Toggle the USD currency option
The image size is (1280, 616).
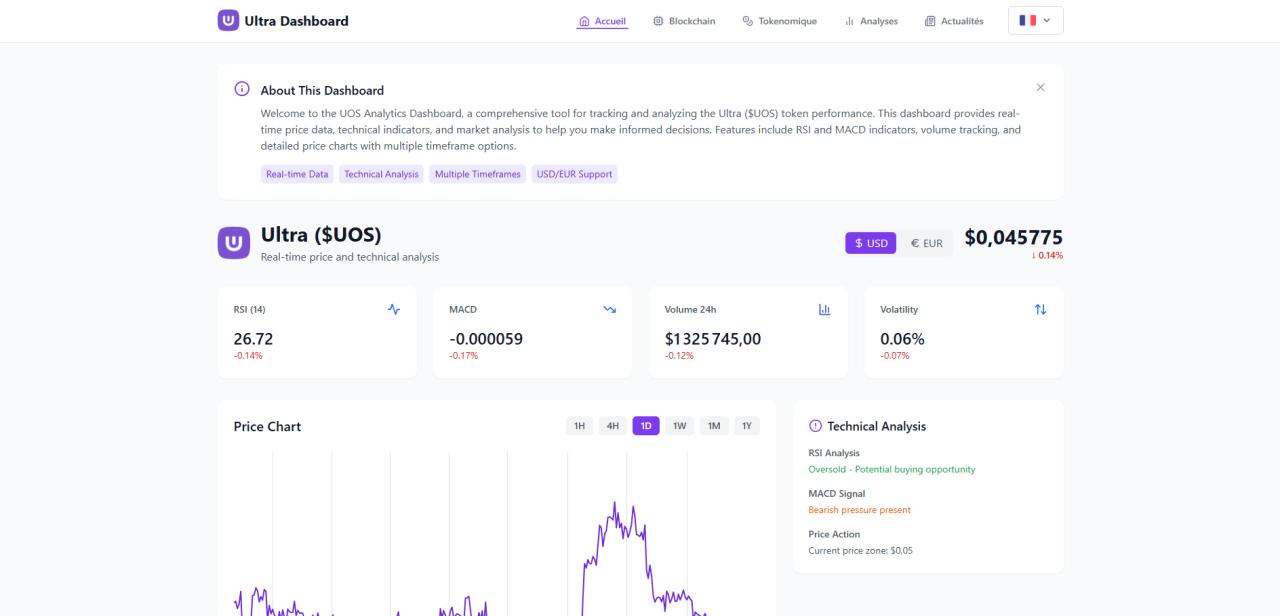tap(870, 242)
